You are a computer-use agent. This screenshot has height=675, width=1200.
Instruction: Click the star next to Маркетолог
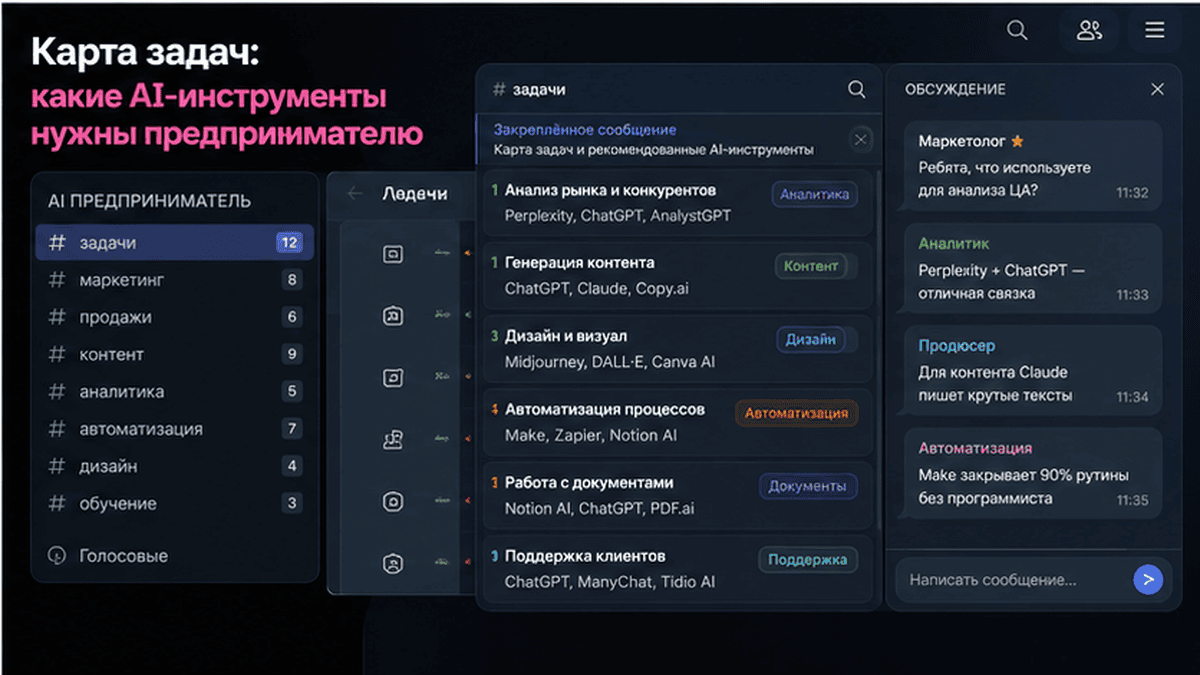click(x=1017, y=141)
